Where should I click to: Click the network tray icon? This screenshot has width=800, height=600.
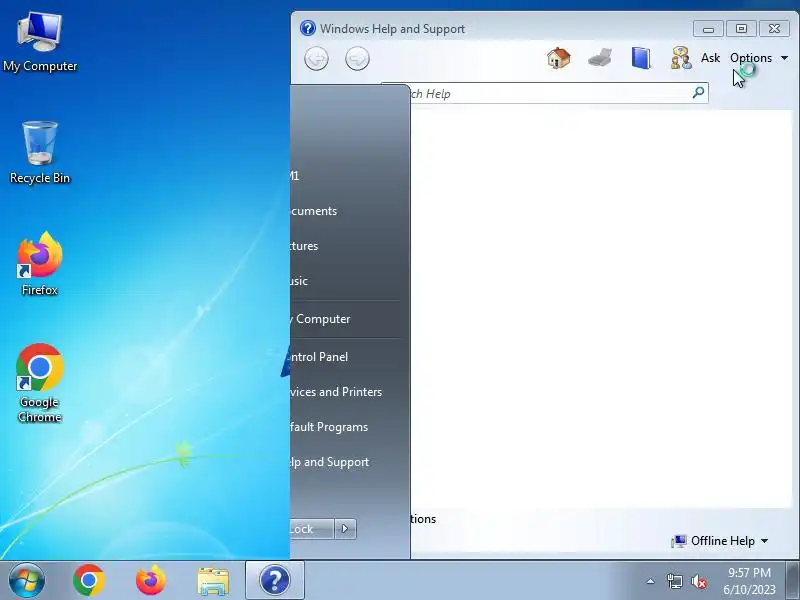coord(675,581)
